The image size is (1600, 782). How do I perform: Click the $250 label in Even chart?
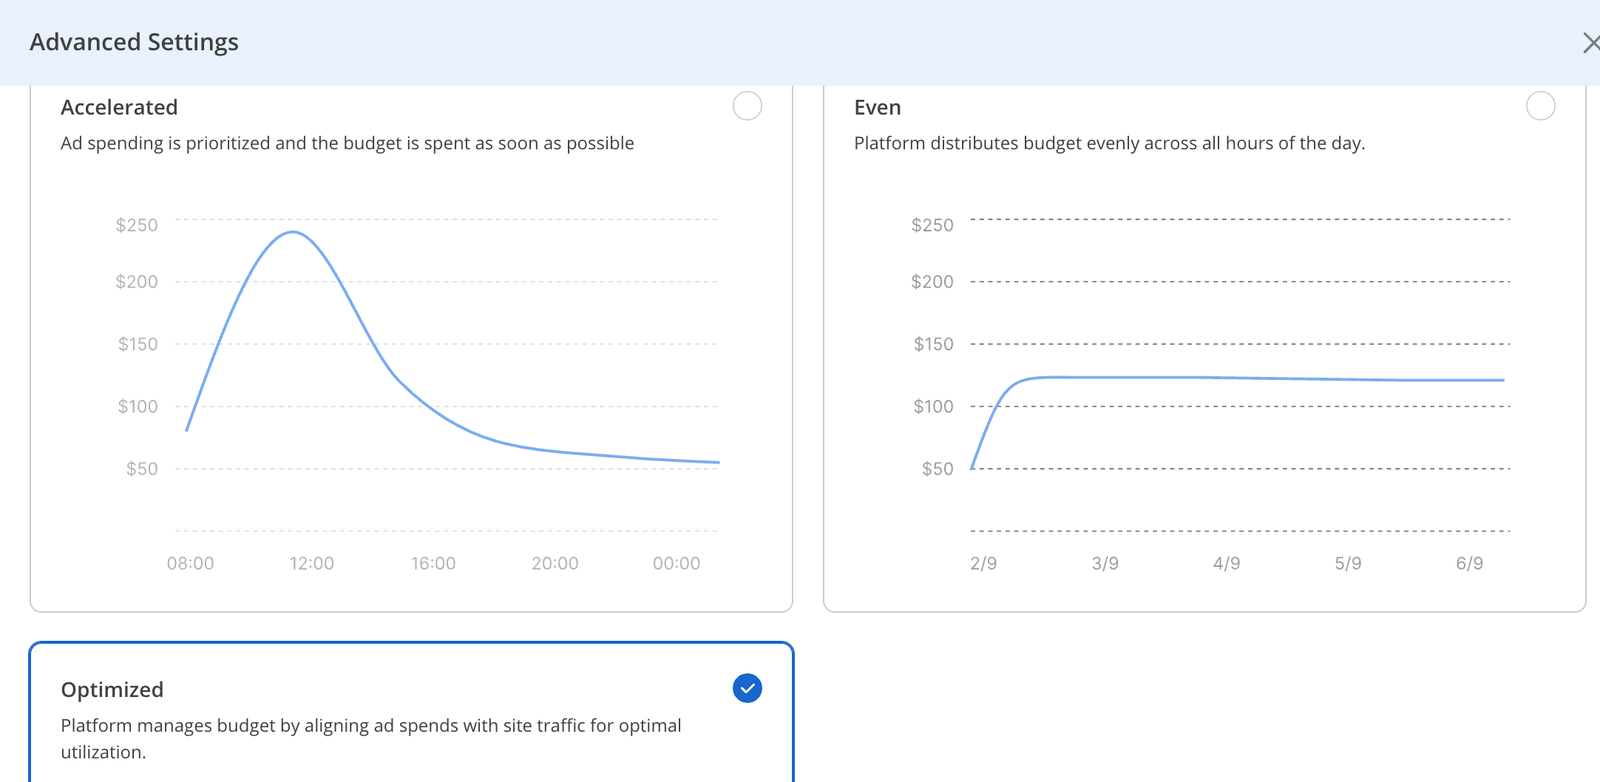[x=932, y=225]
